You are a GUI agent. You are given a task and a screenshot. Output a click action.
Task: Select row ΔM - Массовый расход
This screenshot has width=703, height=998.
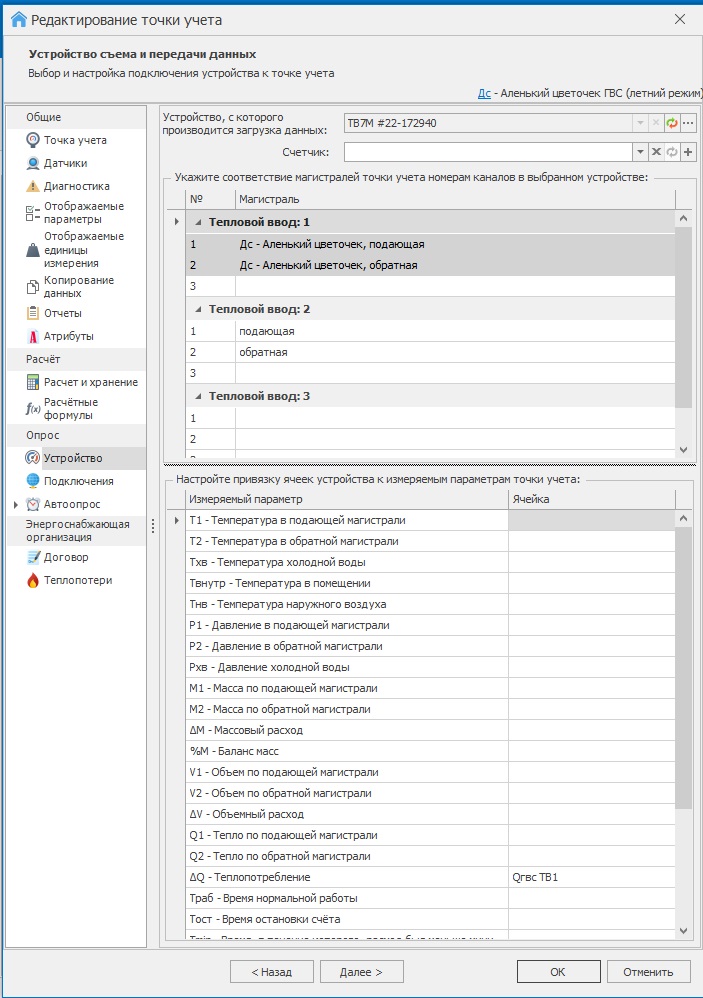point(430,730)
